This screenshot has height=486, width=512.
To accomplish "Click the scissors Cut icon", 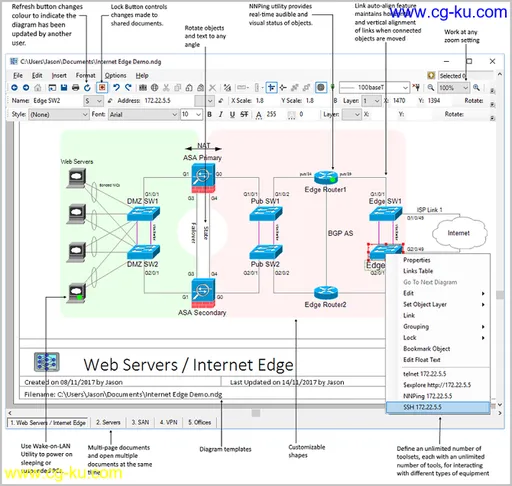I will tap(166, 88).
